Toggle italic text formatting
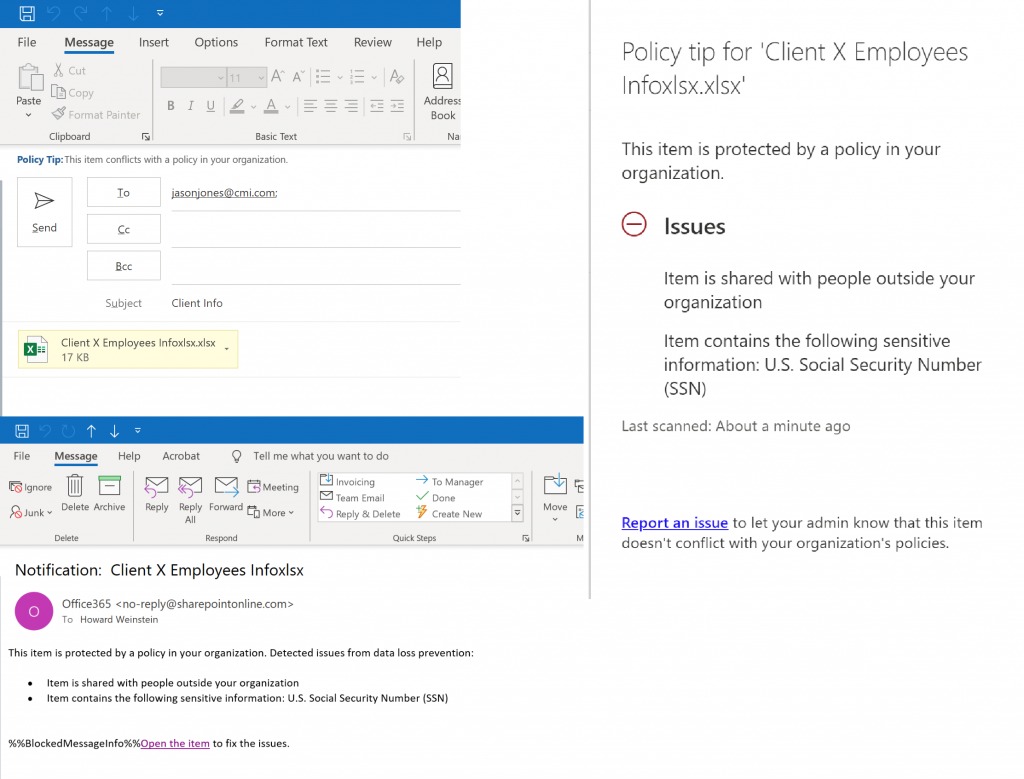Screen dimensions: 1024x779 pos(190,106)
